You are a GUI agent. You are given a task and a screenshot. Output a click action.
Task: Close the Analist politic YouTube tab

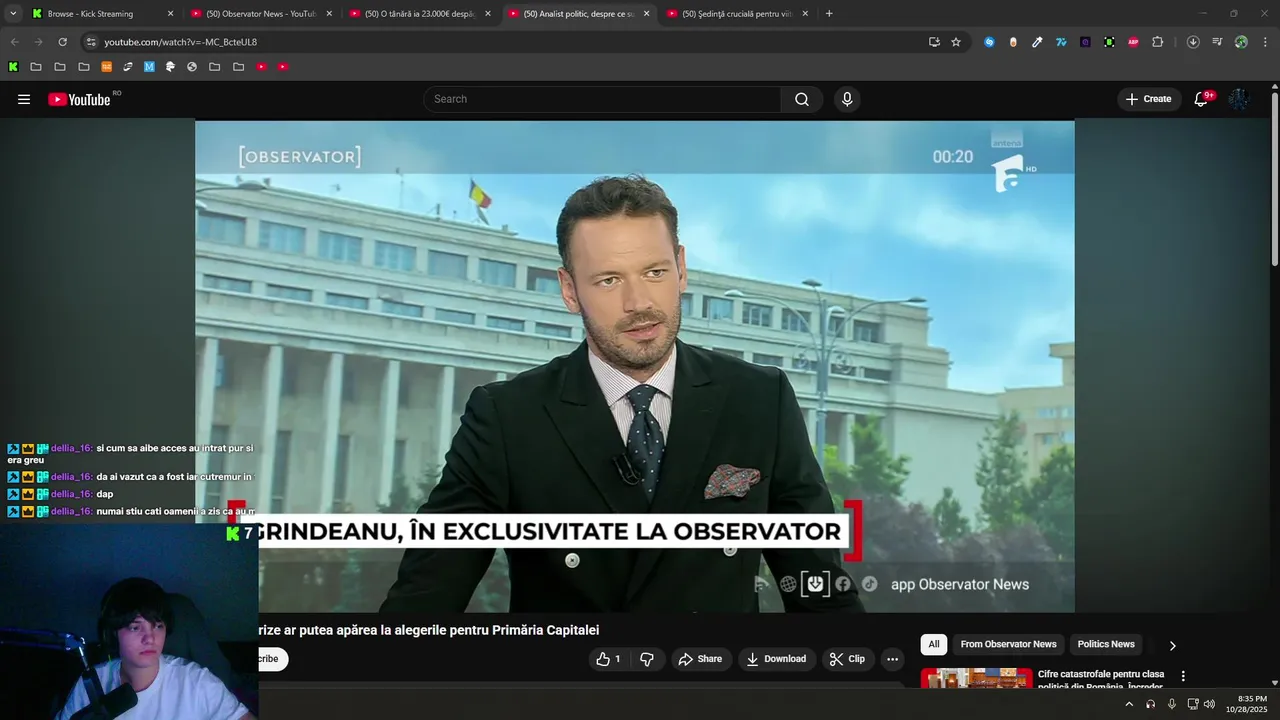click(x=646, y=14)
